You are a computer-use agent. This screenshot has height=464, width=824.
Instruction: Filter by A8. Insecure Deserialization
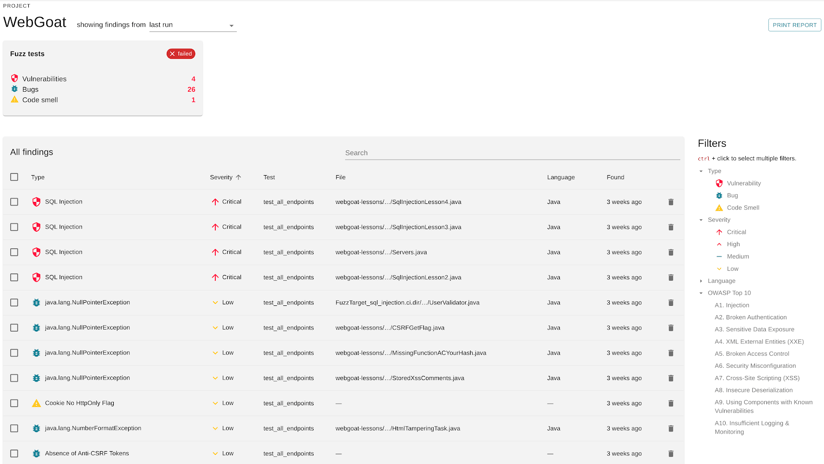pos(754,390)
